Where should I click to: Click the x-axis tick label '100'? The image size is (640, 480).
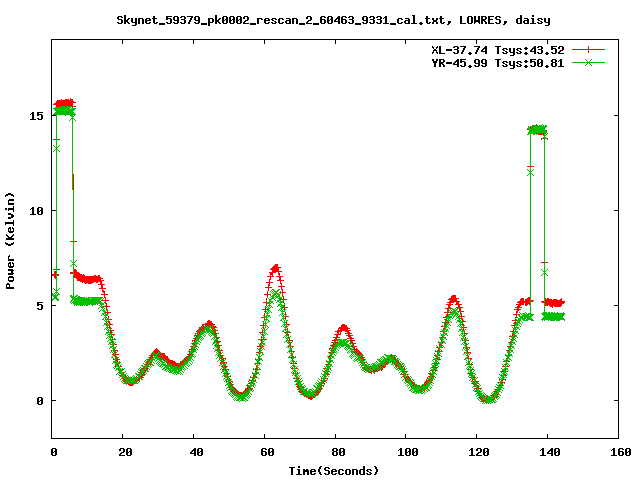(x=408, y=452)
